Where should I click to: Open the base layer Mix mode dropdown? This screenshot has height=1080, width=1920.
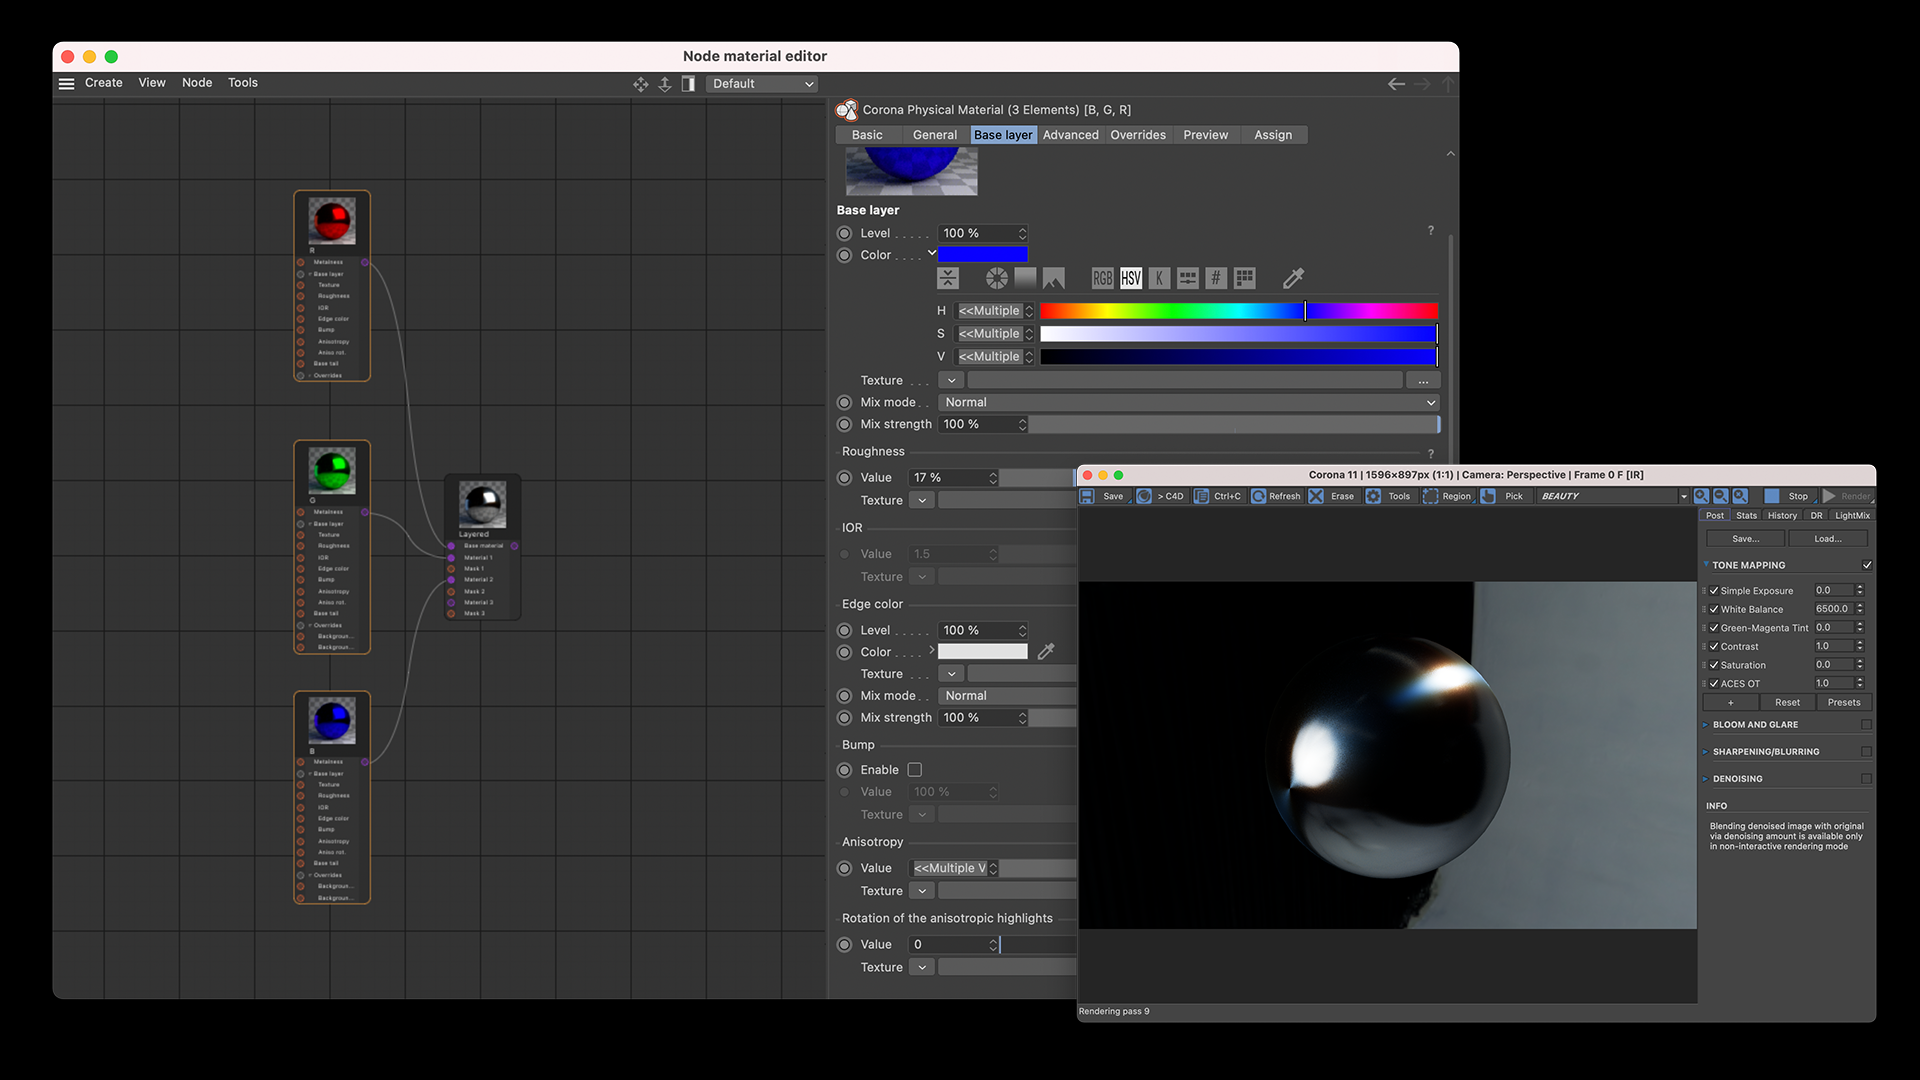[1189, 402]
